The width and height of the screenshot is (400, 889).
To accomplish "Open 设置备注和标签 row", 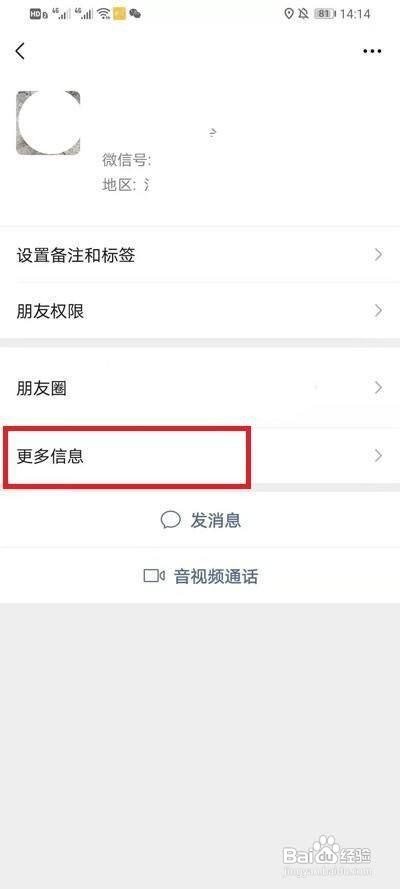I will (x=200, y=255).
